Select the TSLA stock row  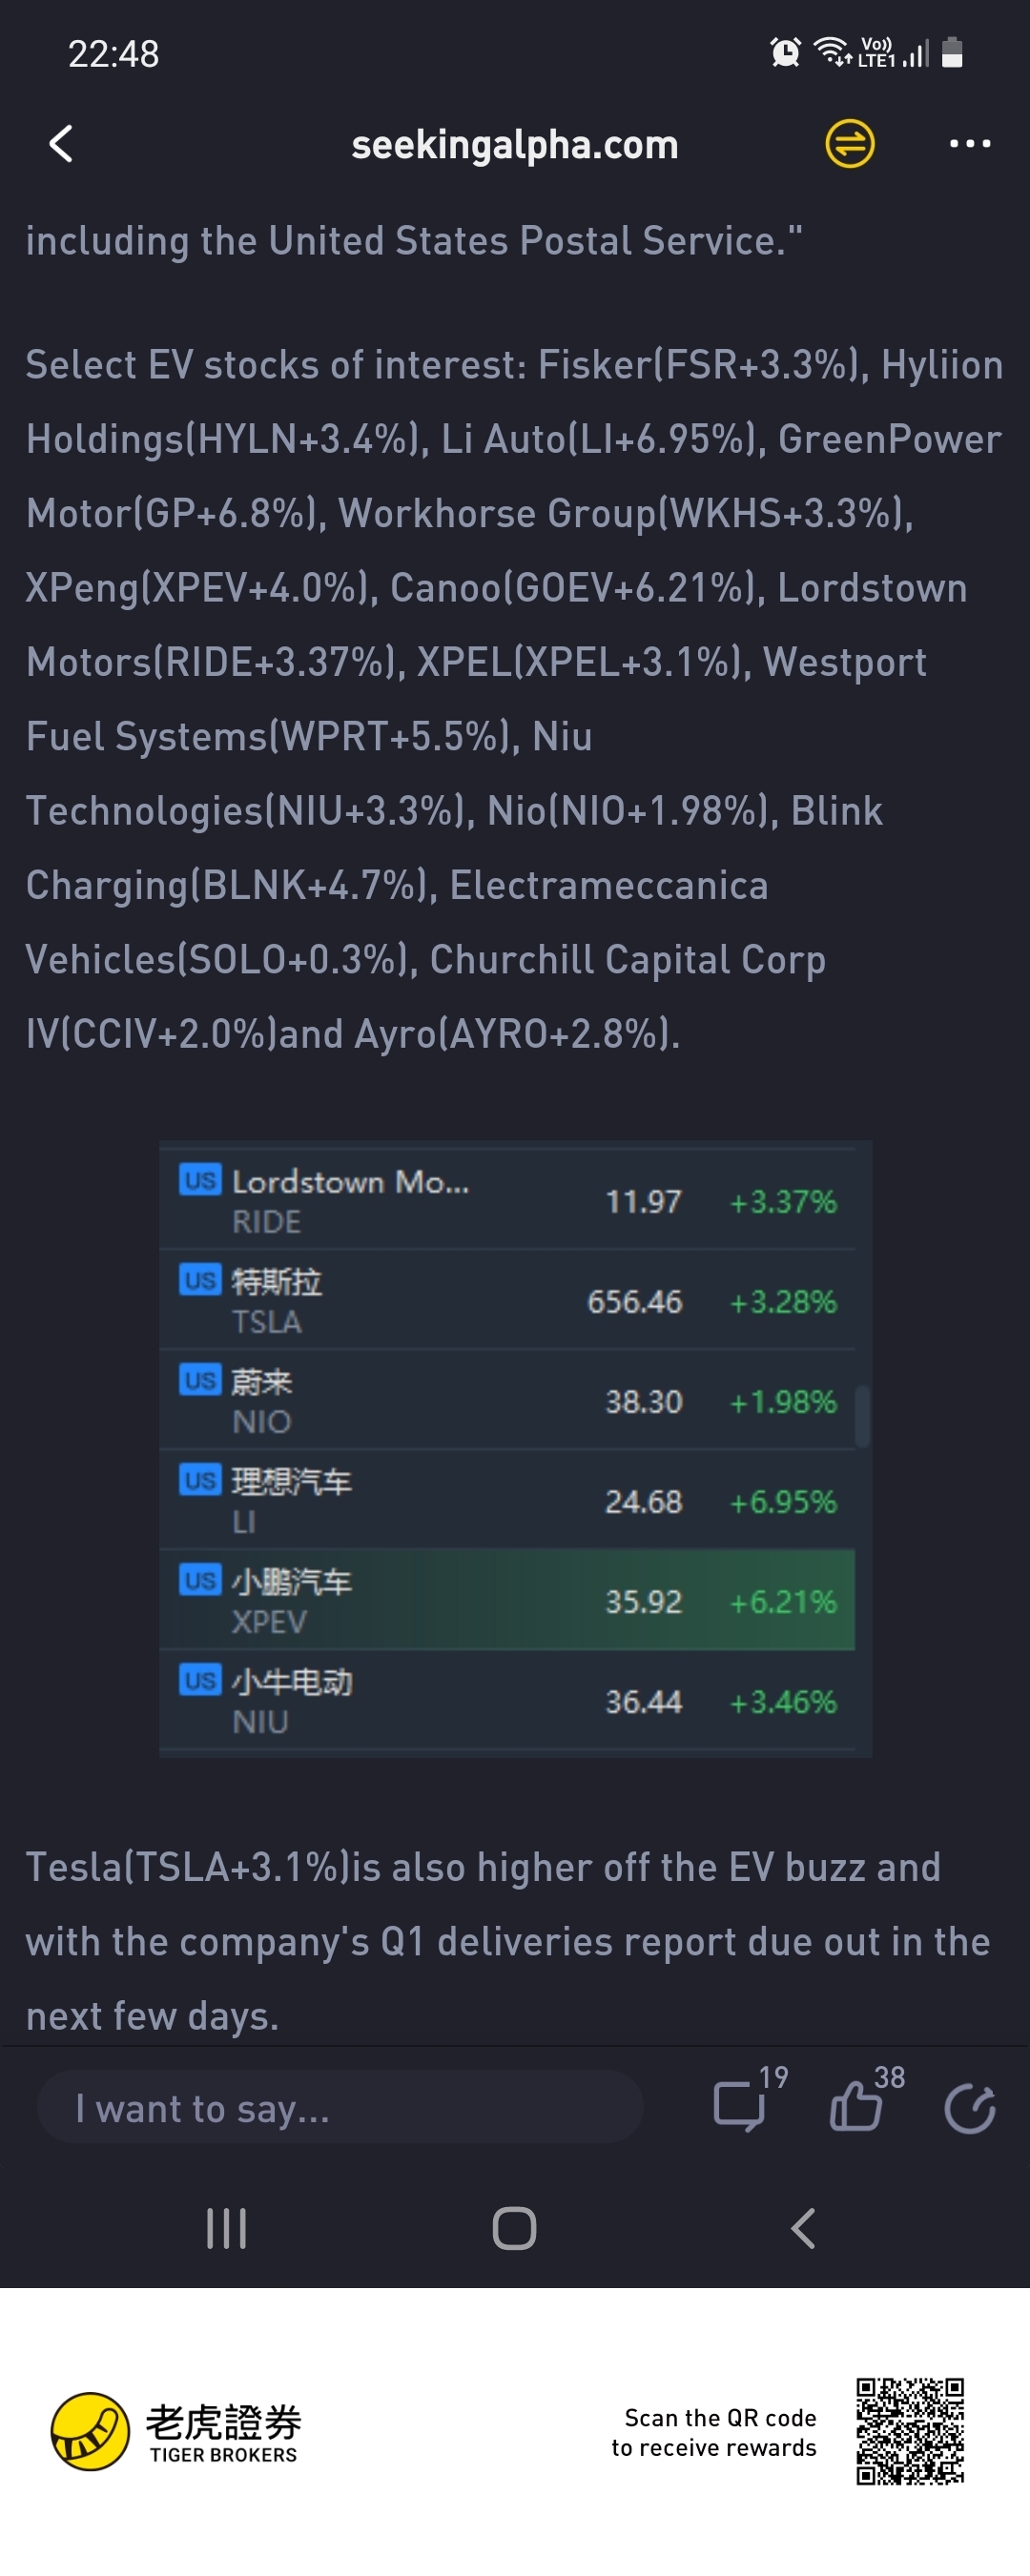[507, 1300]
